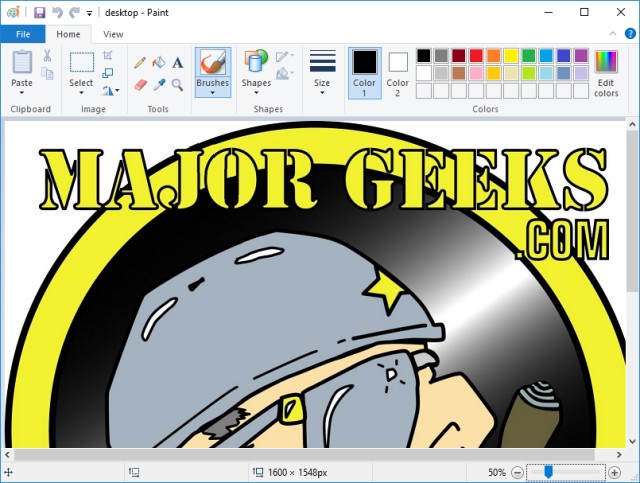Pick the yellow color swatch
Image resolution: width=640 pixels, height=483 pixels.
511,56
